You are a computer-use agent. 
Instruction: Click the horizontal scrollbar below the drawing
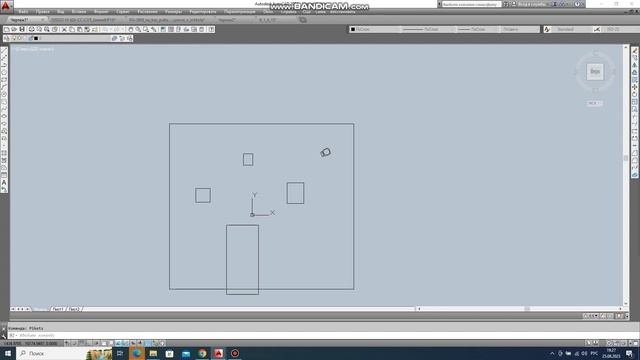pos(519,309)
